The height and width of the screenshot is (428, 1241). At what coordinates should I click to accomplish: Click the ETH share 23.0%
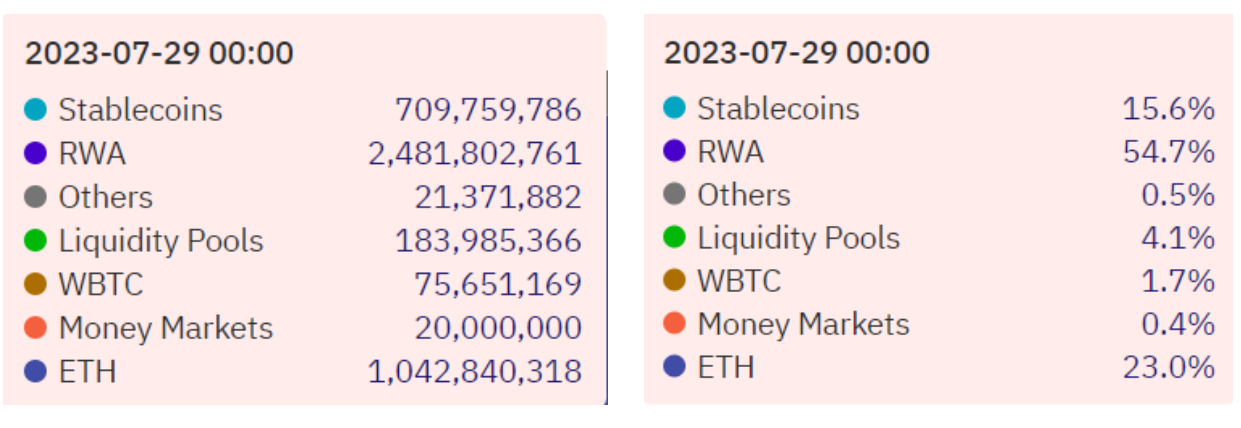coord(1169,367)
